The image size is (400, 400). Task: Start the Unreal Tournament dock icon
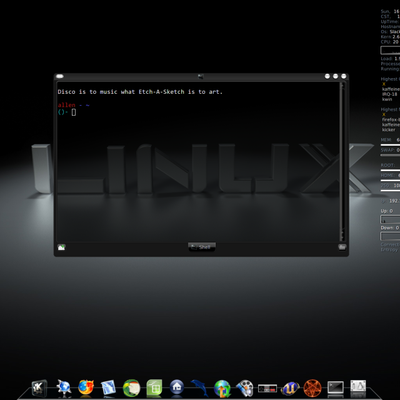coord(290,388)
